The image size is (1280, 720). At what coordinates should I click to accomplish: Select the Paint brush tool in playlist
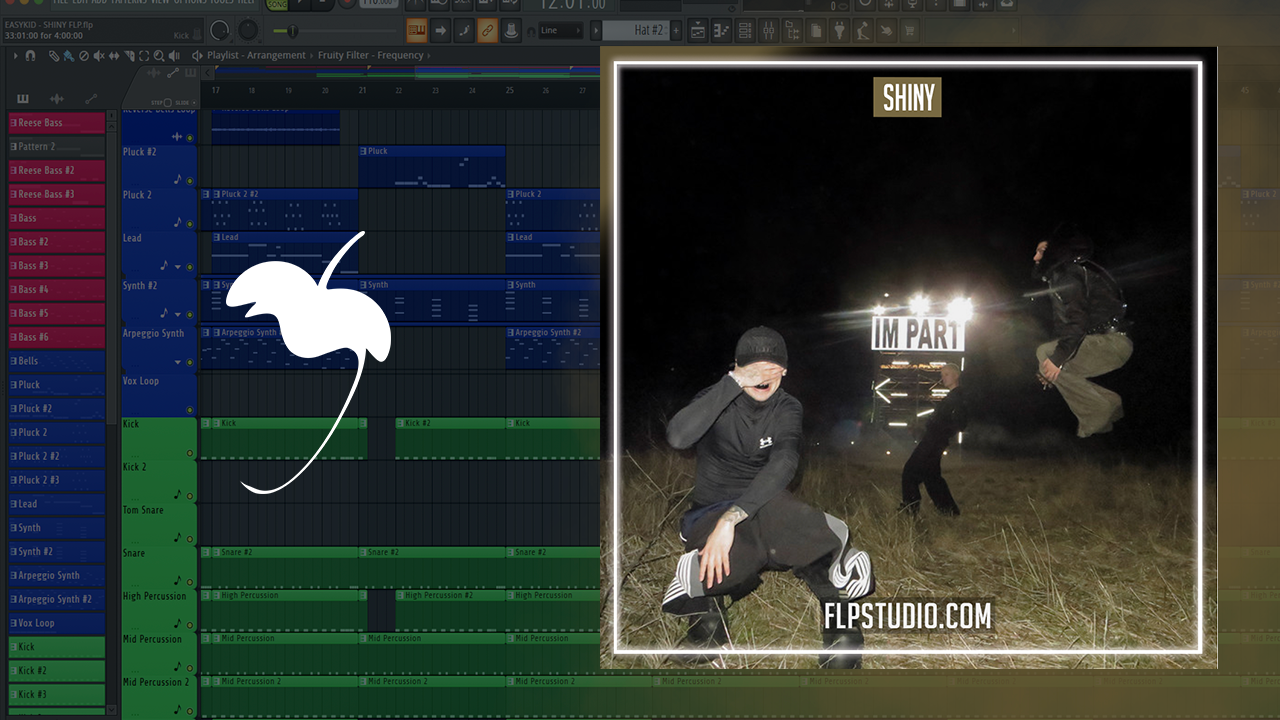[x=67, y=56]
